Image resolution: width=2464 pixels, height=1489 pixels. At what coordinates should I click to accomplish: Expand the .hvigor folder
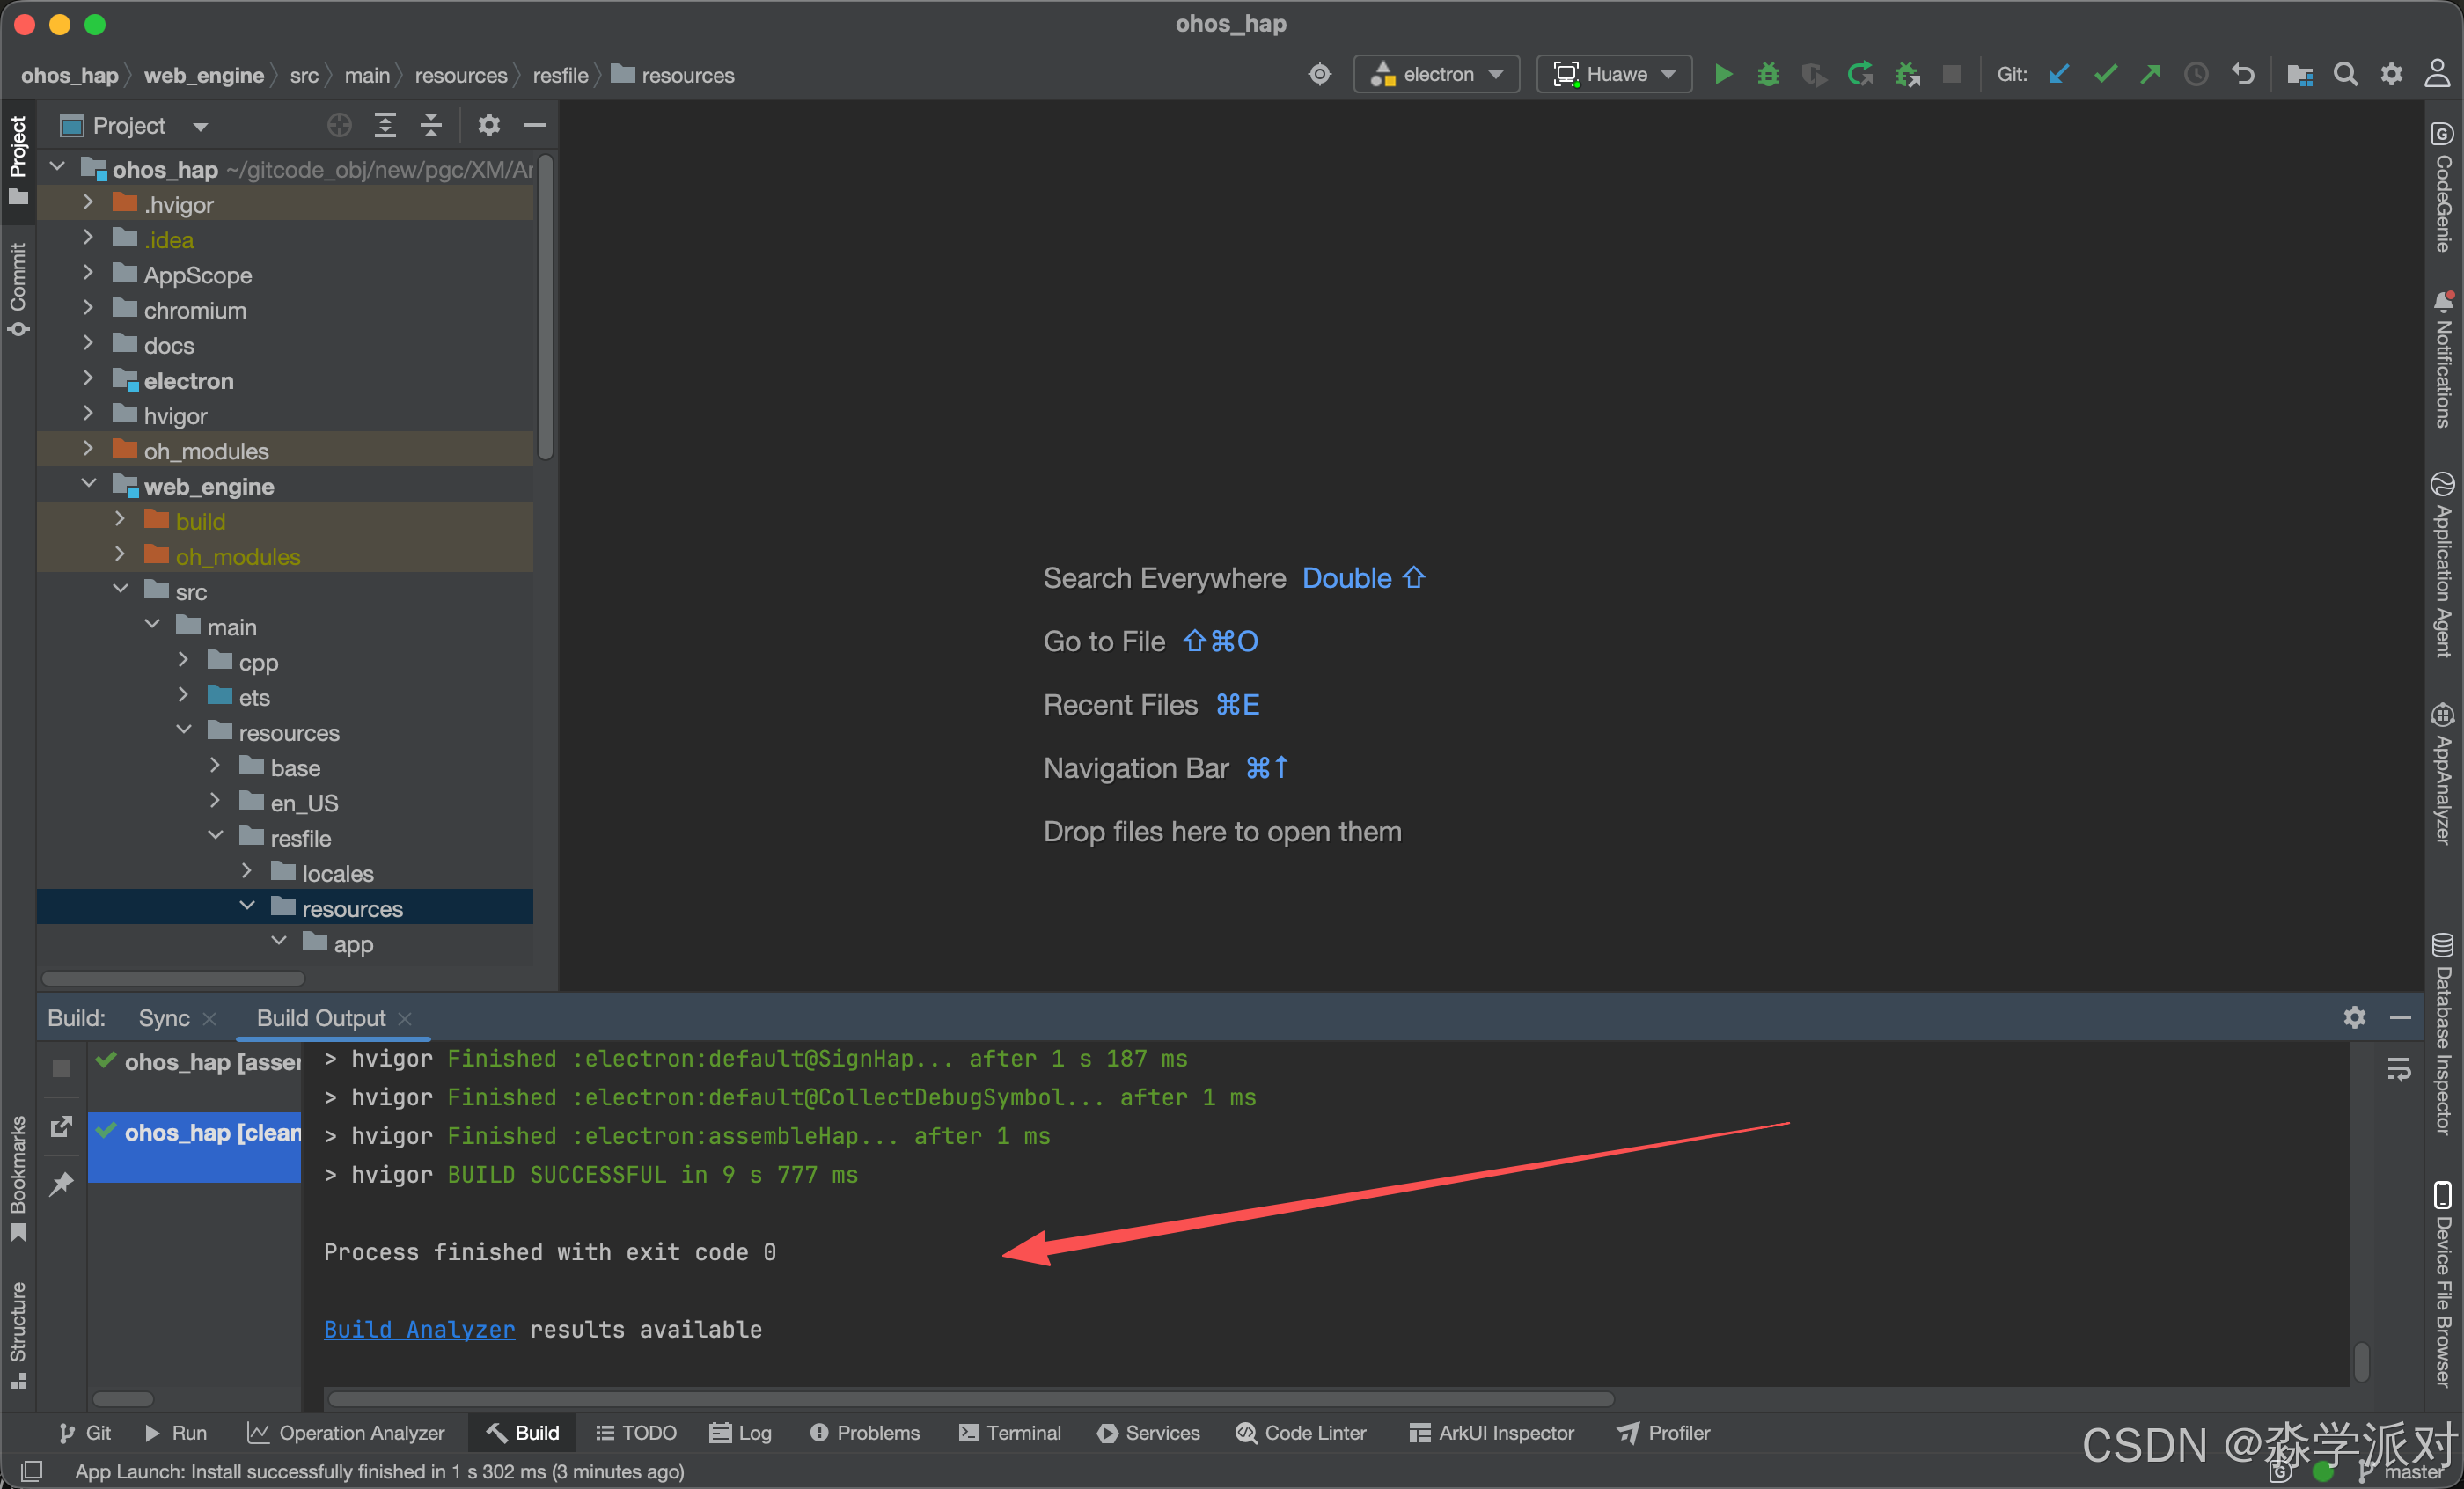89,203
